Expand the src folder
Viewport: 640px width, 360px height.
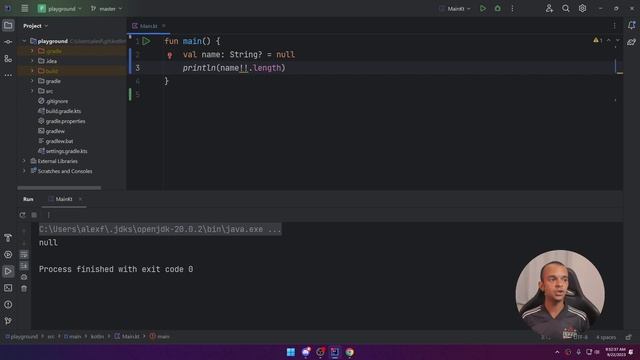(x=32, y=91)
